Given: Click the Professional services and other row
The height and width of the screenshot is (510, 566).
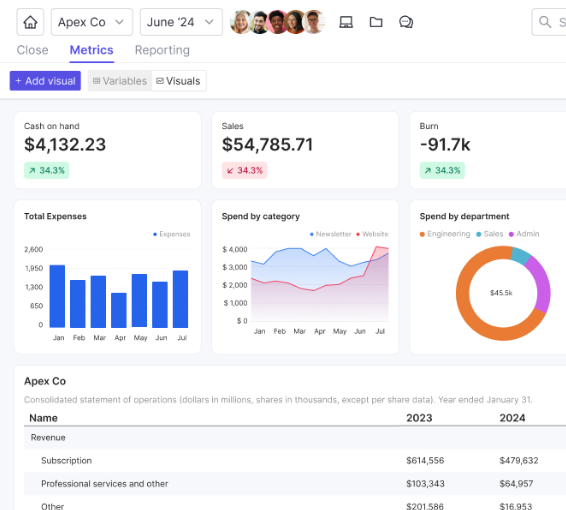Looking at the screenshot, I should [295, 484].
